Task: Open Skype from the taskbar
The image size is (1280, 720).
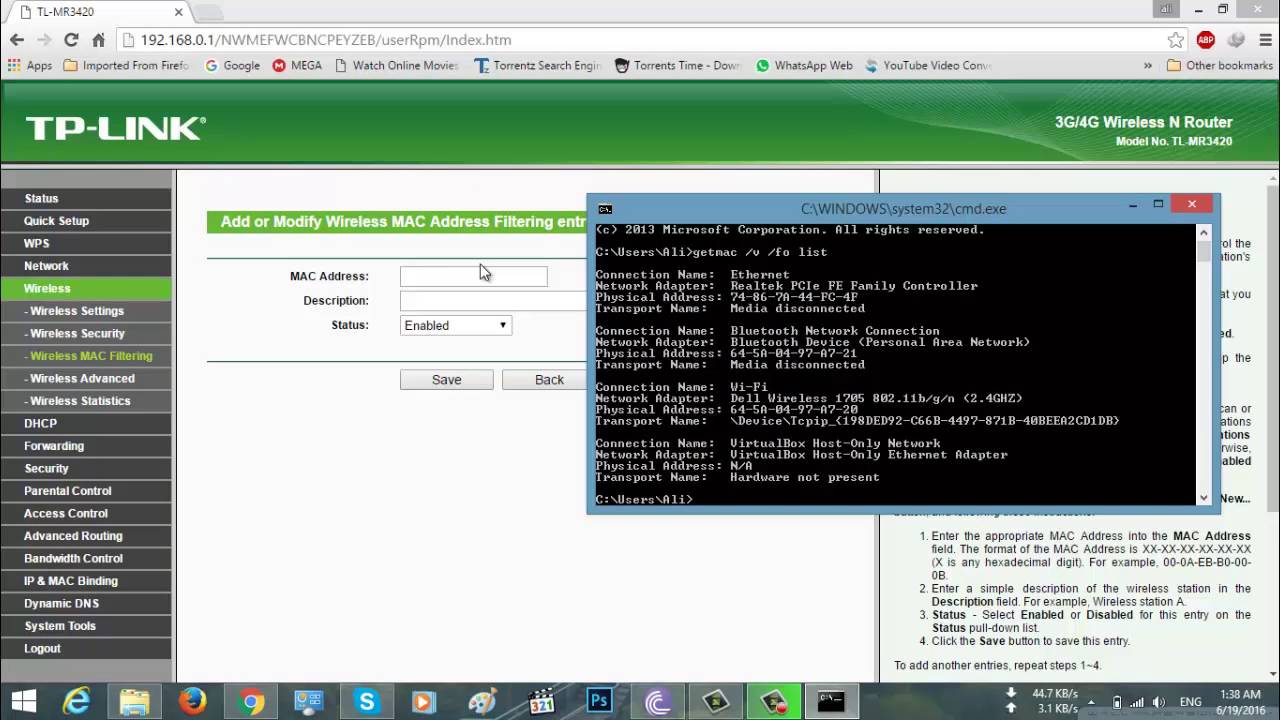Action: point(367,702)
